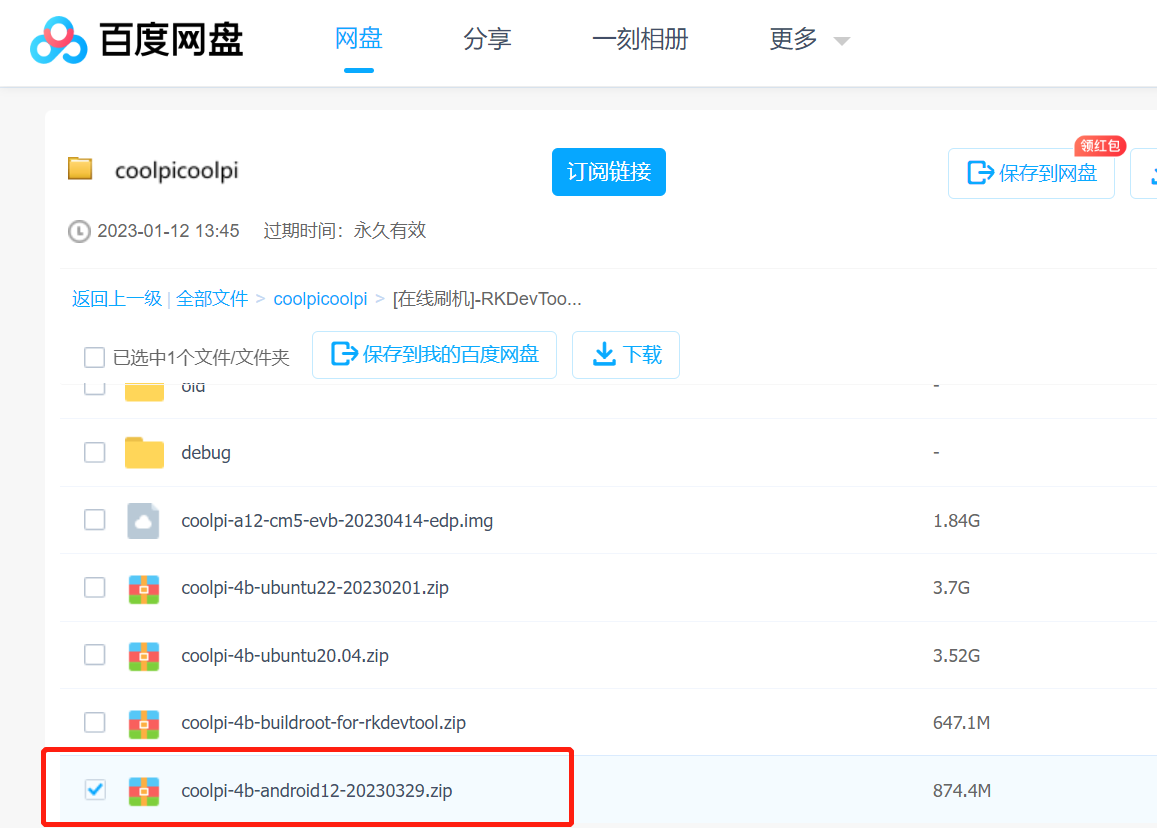Image resolution: width=1157 pixels, height=828 pixels.
Task: Click zip icon of coolpi-4b-buildroot-for-rkdevtool.zip
Action: [x=144, y=724]
